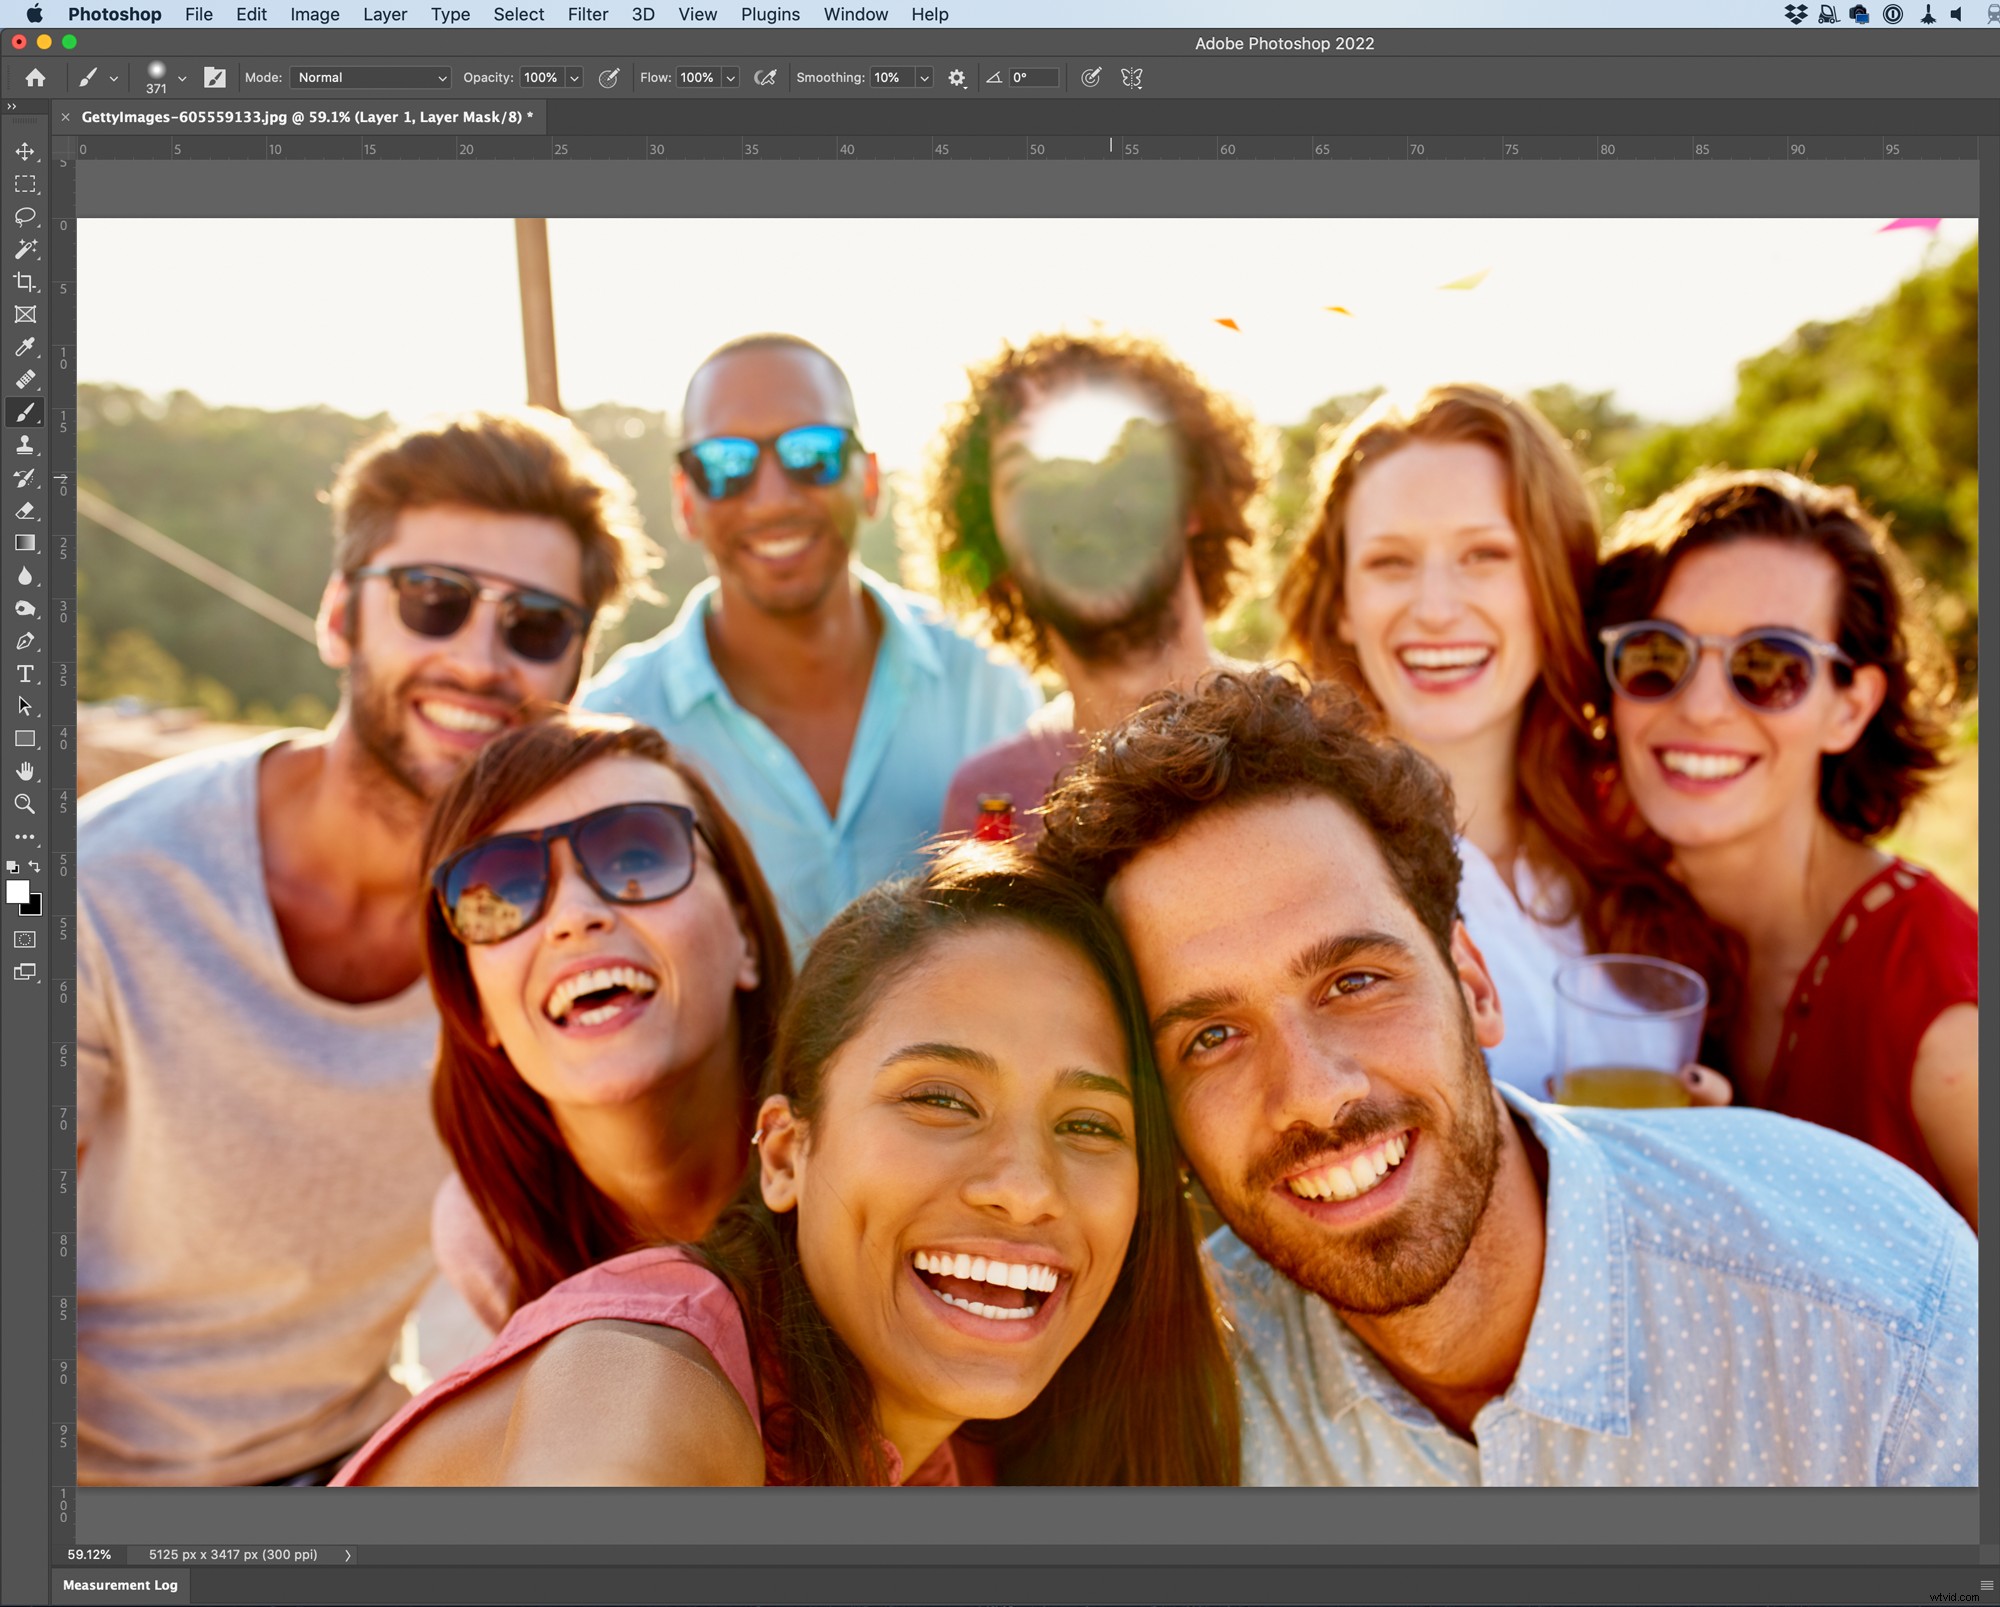2000x1607 pixels.
Task: Open the brush smoothing settings gear
Action: [x=957, y=77]
